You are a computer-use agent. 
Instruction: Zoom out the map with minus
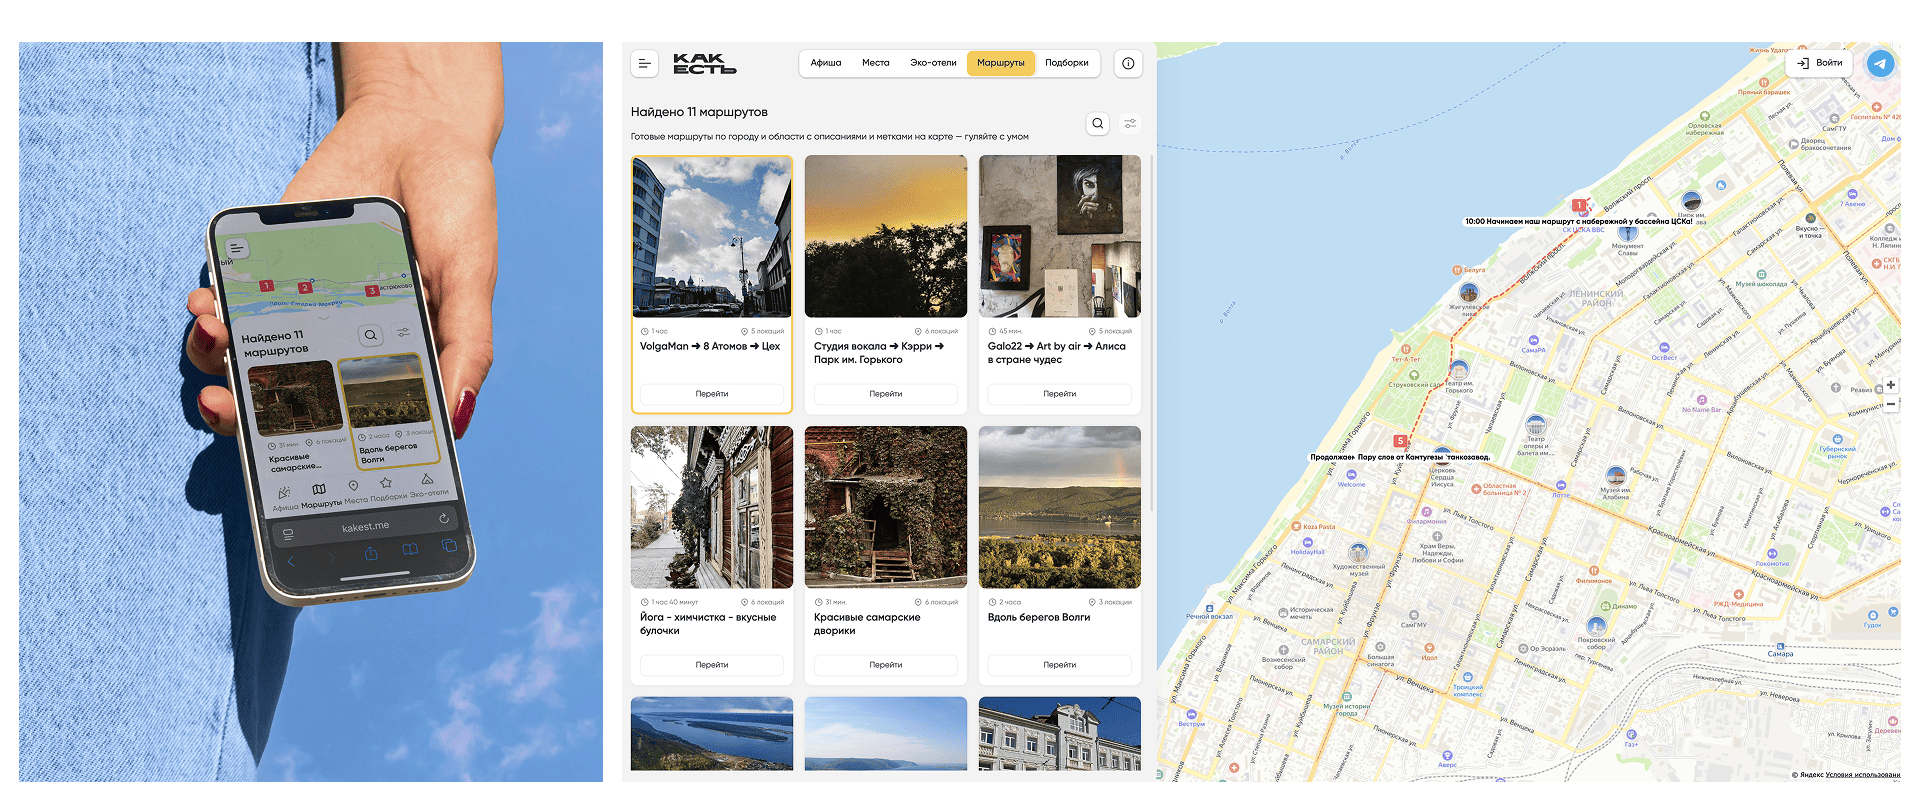tap(1890, 404)
